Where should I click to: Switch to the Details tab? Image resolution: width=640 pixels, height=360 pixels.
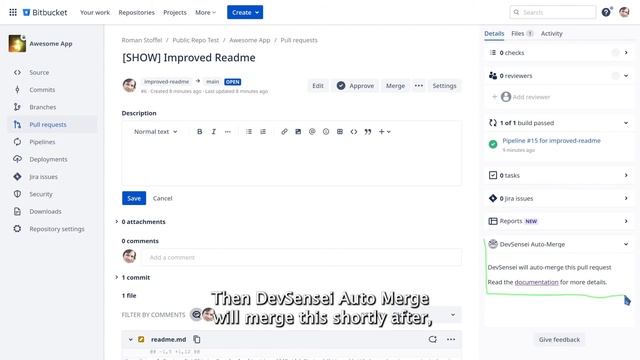(x=494, y=33)
